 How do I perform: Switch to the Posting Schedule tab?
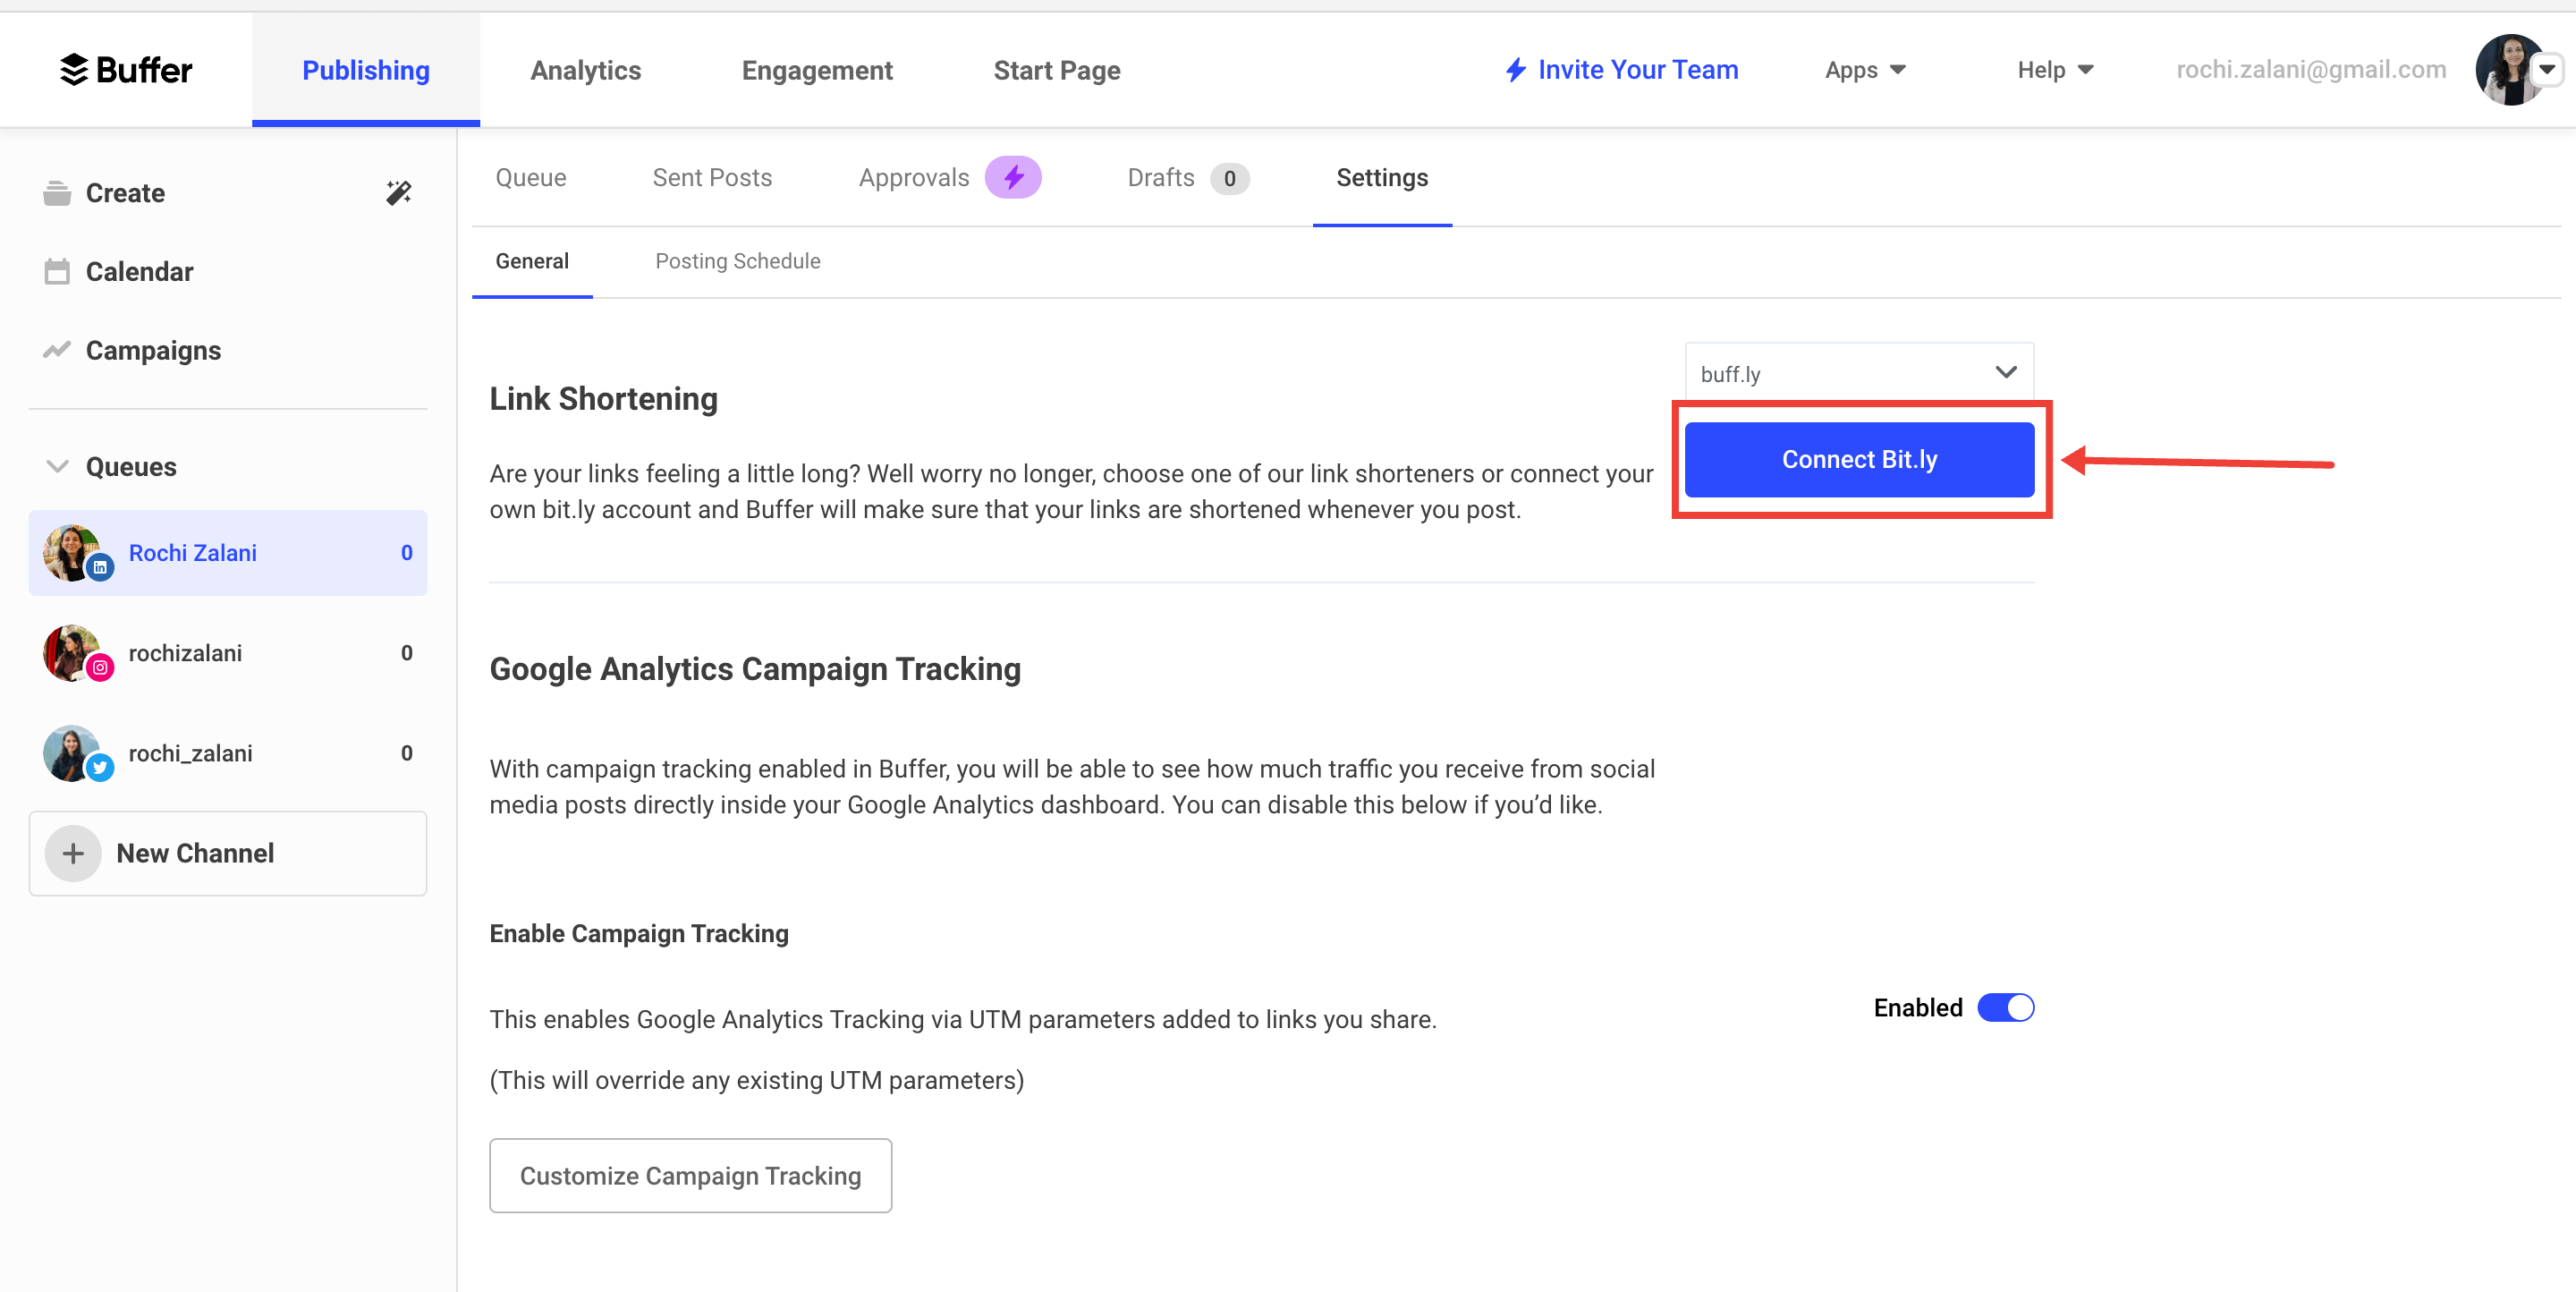[x=738, y=260]
